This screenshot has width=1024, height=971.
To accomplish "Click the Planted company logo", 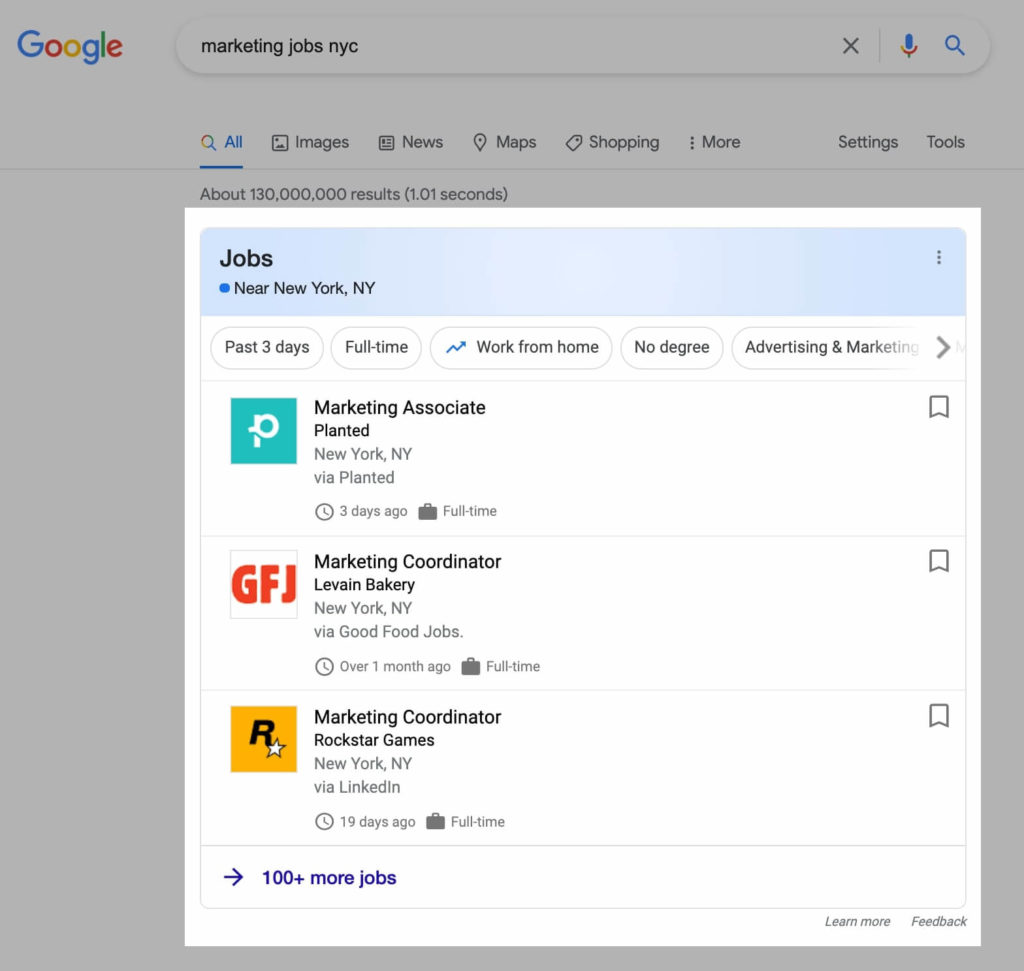I will [x=264, y=431].
